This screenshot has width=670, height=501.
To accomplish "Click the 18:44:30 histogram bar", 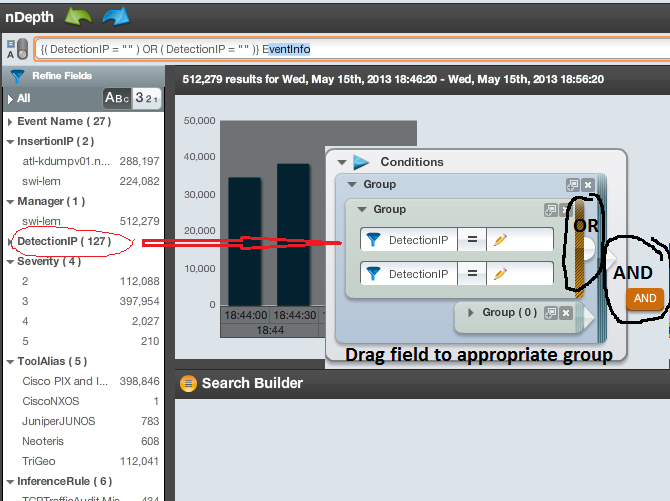I will 293,235.
